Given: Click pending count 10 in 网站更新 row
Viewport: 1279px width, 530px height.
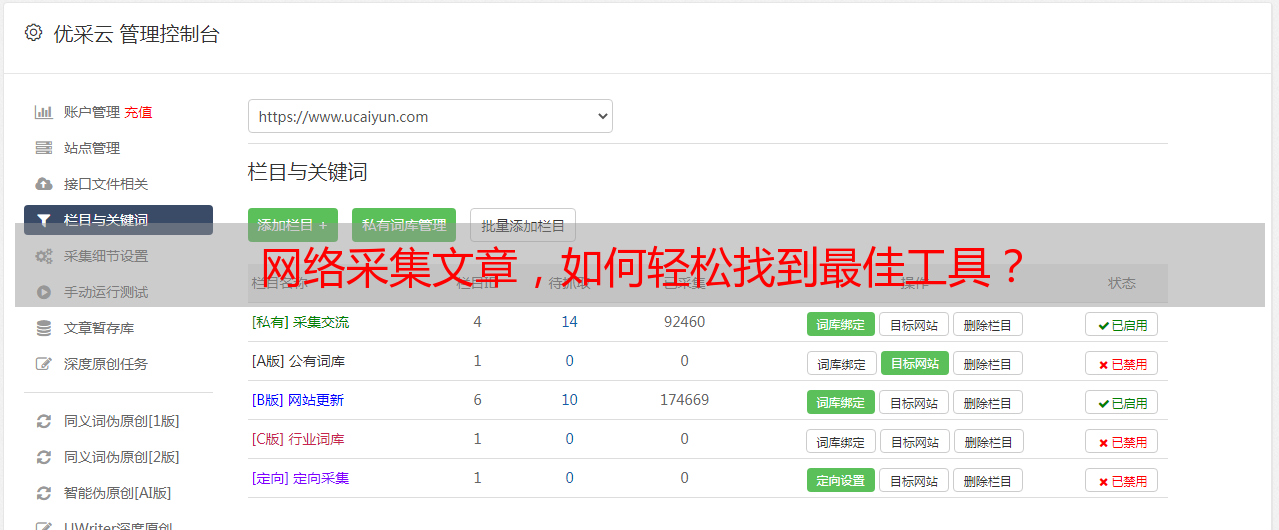Looking at the screenshot, I should click(x=569, y=400).
